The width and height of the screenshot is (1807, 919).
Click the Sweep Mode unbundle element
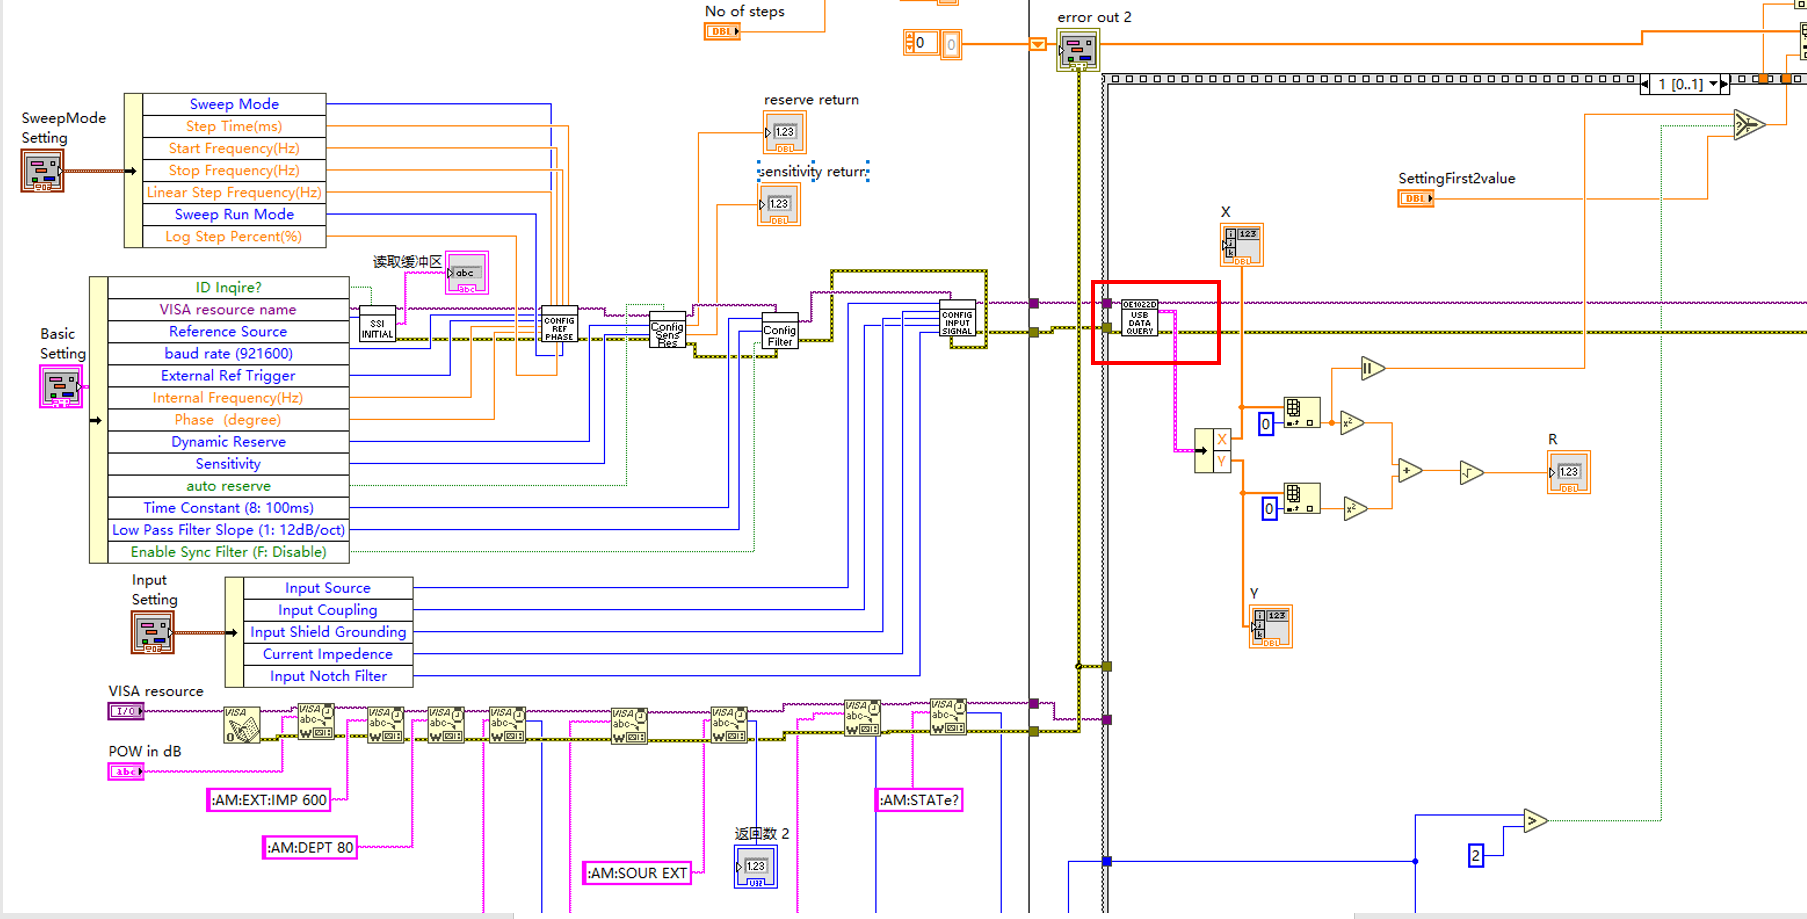point(234,104)
